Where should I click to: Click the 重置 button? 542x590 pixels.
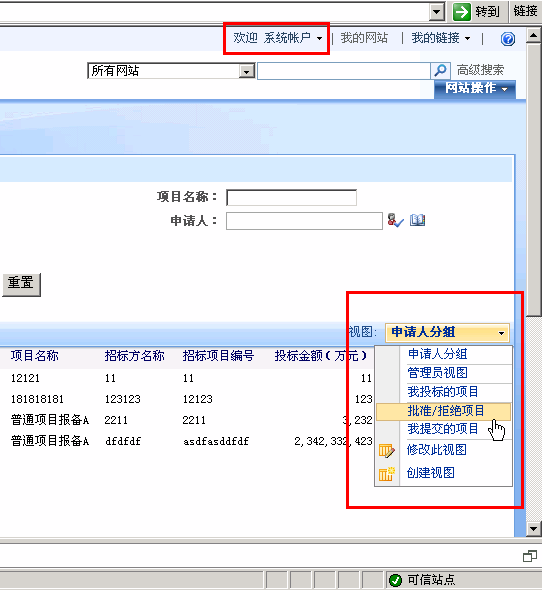[21, 284]
